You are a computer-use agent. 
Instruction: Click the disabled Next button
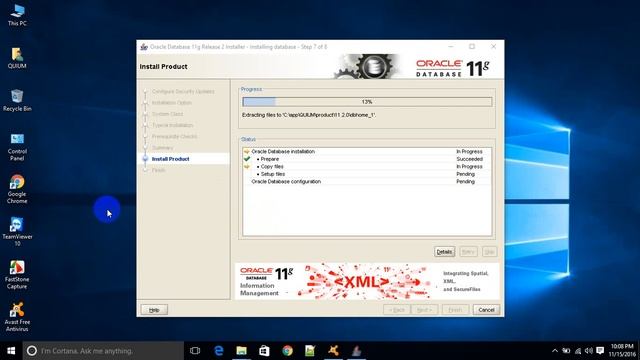coord(424,310)
